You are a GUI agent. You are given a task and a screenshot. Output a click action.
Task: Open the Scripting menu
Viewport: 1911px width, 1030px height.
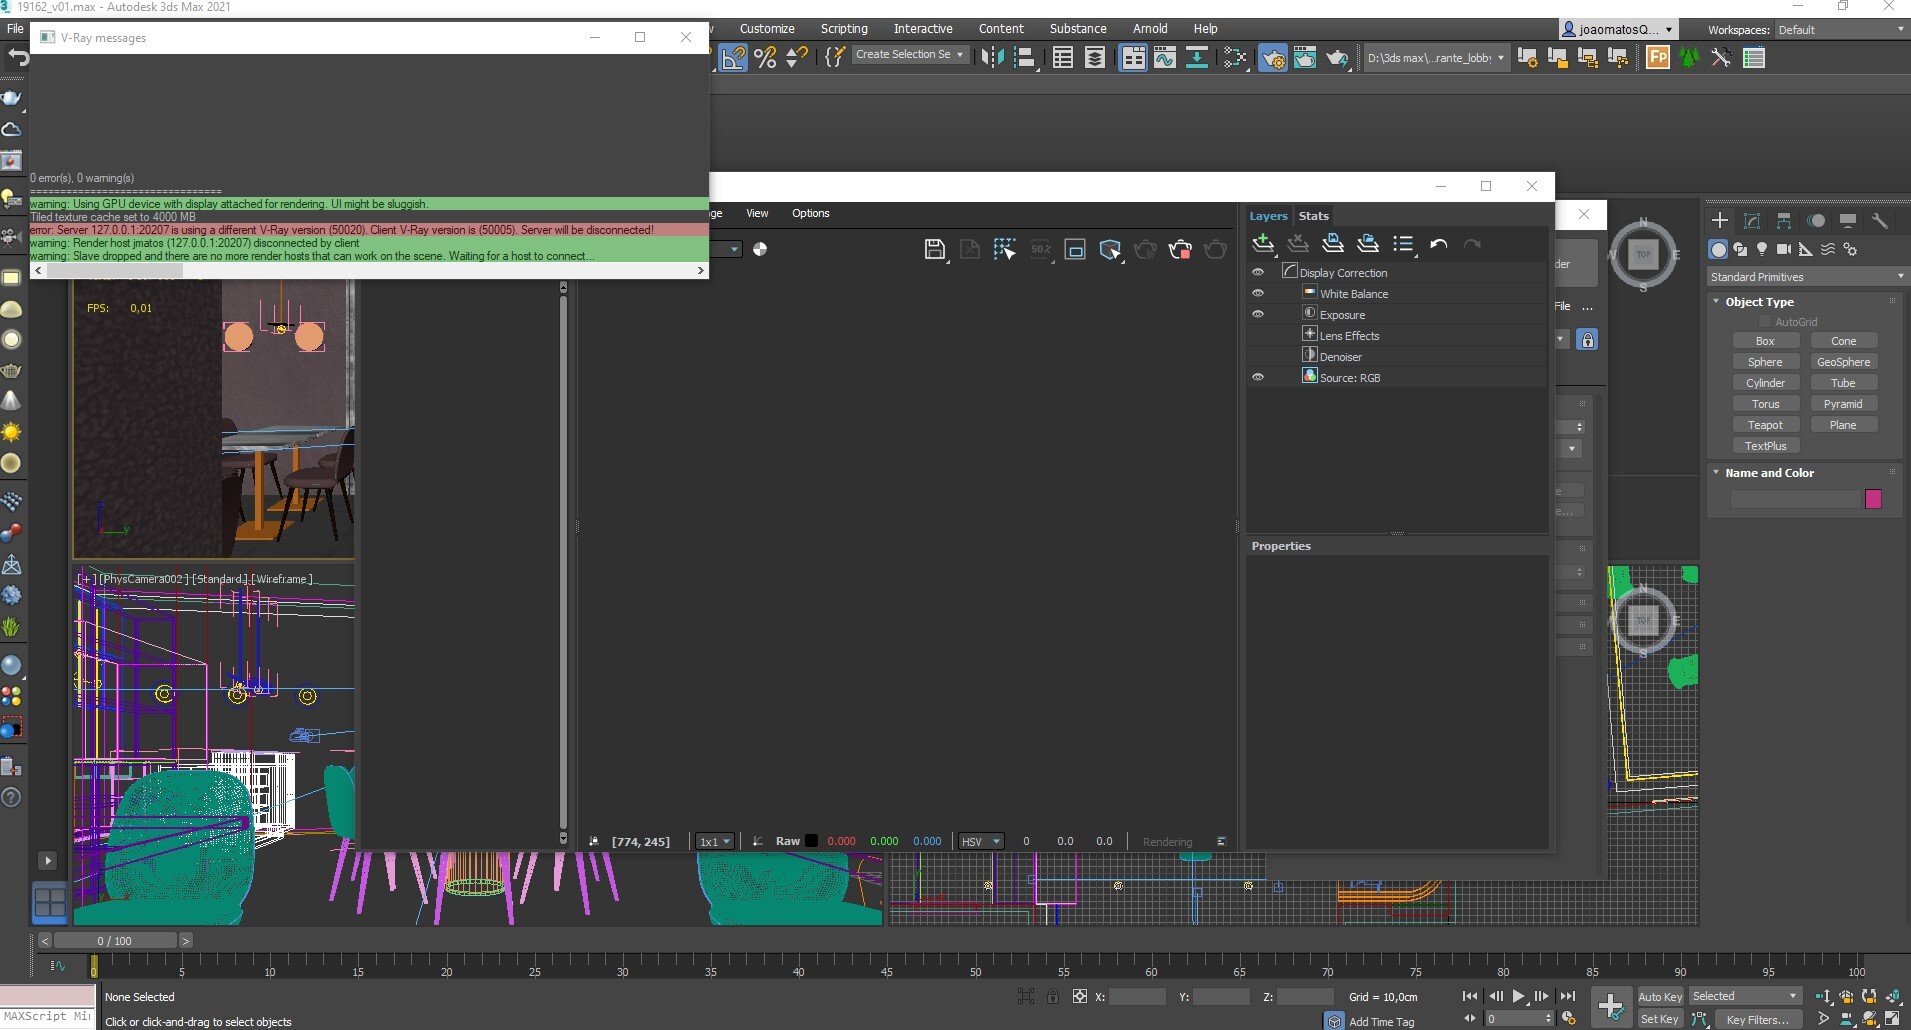click(x=844, y=29)
